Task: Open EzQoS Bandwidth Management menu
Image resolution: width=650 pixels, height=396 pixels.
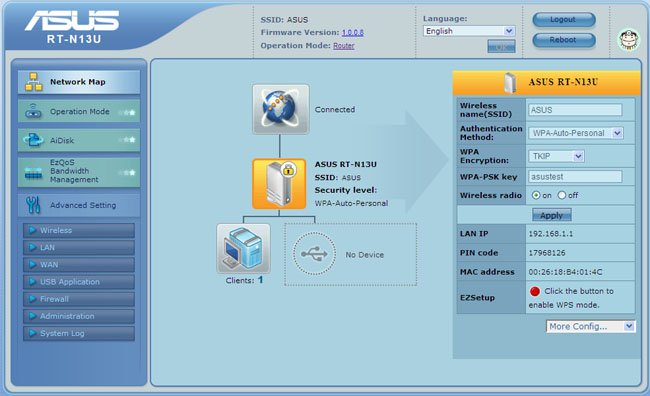Action: pos(79,172)
